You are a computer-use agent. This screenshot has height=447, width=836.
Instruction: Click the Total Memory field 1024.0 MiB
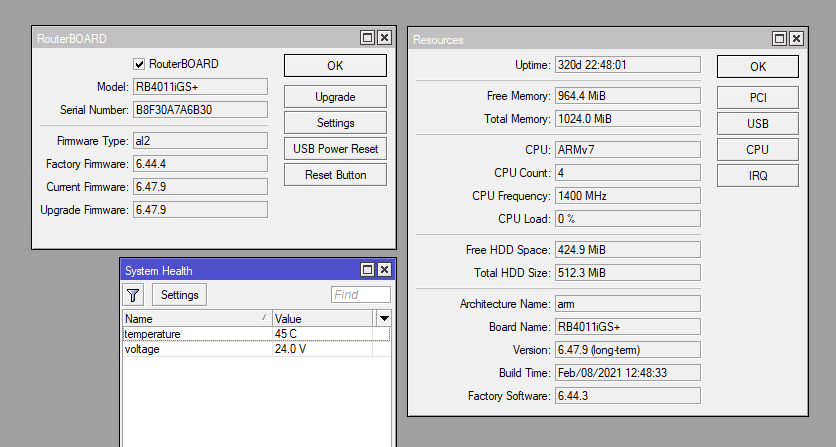coord(628,118)
